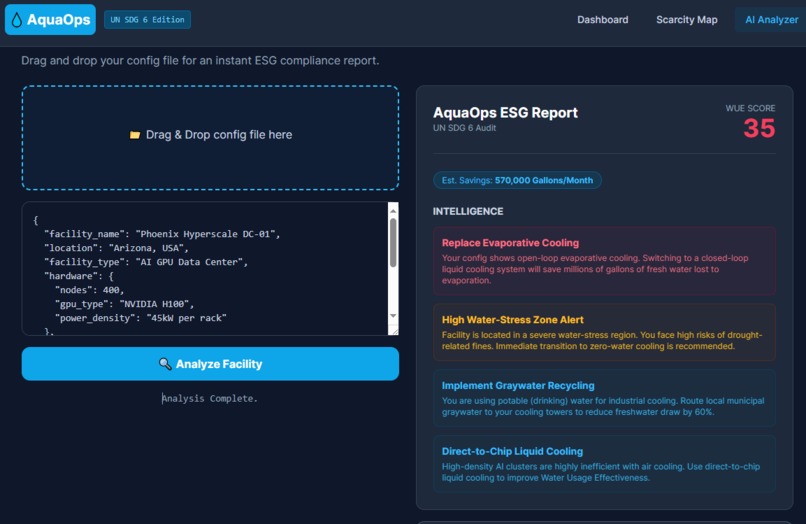
Task: Click the Analyze Facility button
Action: [x=210, y=364]
